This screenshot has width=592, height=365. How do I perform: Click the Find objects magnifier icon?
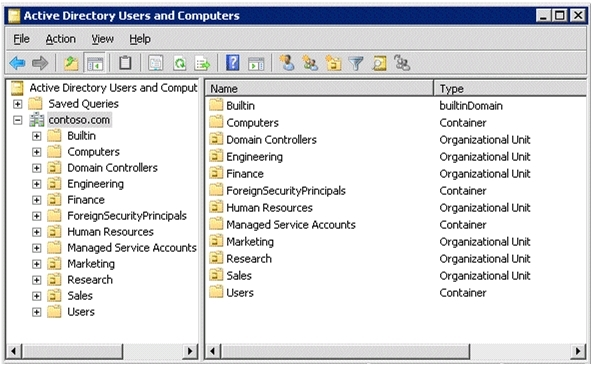379,63
